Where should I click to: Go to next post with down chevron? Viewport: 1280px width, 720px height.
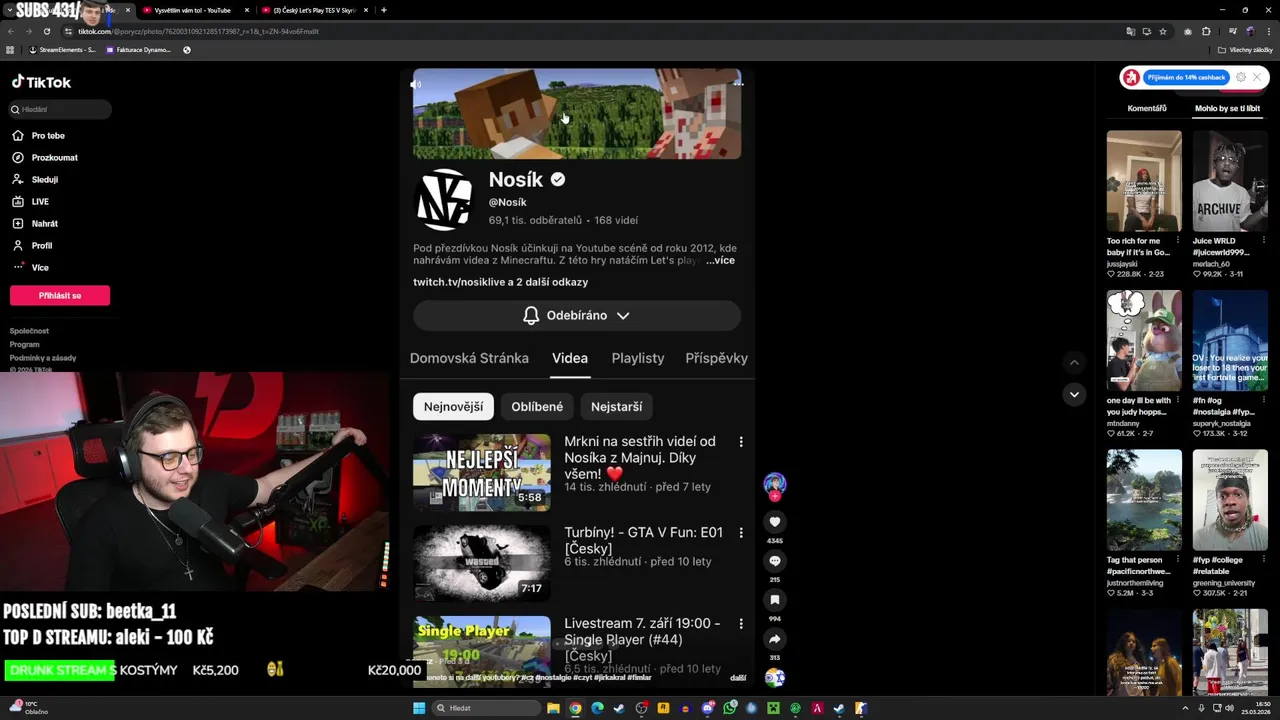[x=1074, y=394]
